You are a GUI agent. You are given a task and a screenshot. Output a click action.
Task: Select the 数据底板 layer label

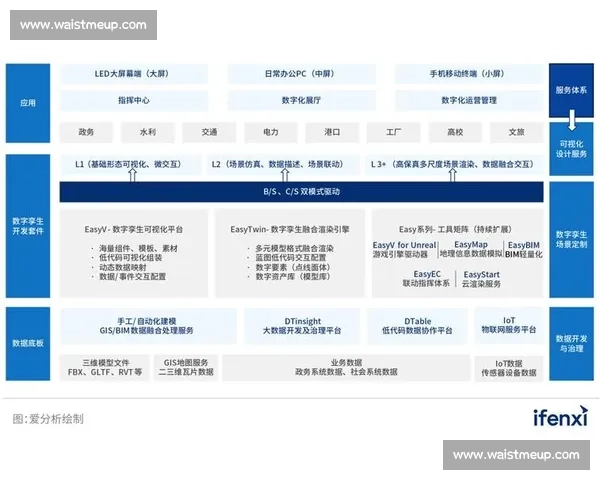click(x=28, y=343)
